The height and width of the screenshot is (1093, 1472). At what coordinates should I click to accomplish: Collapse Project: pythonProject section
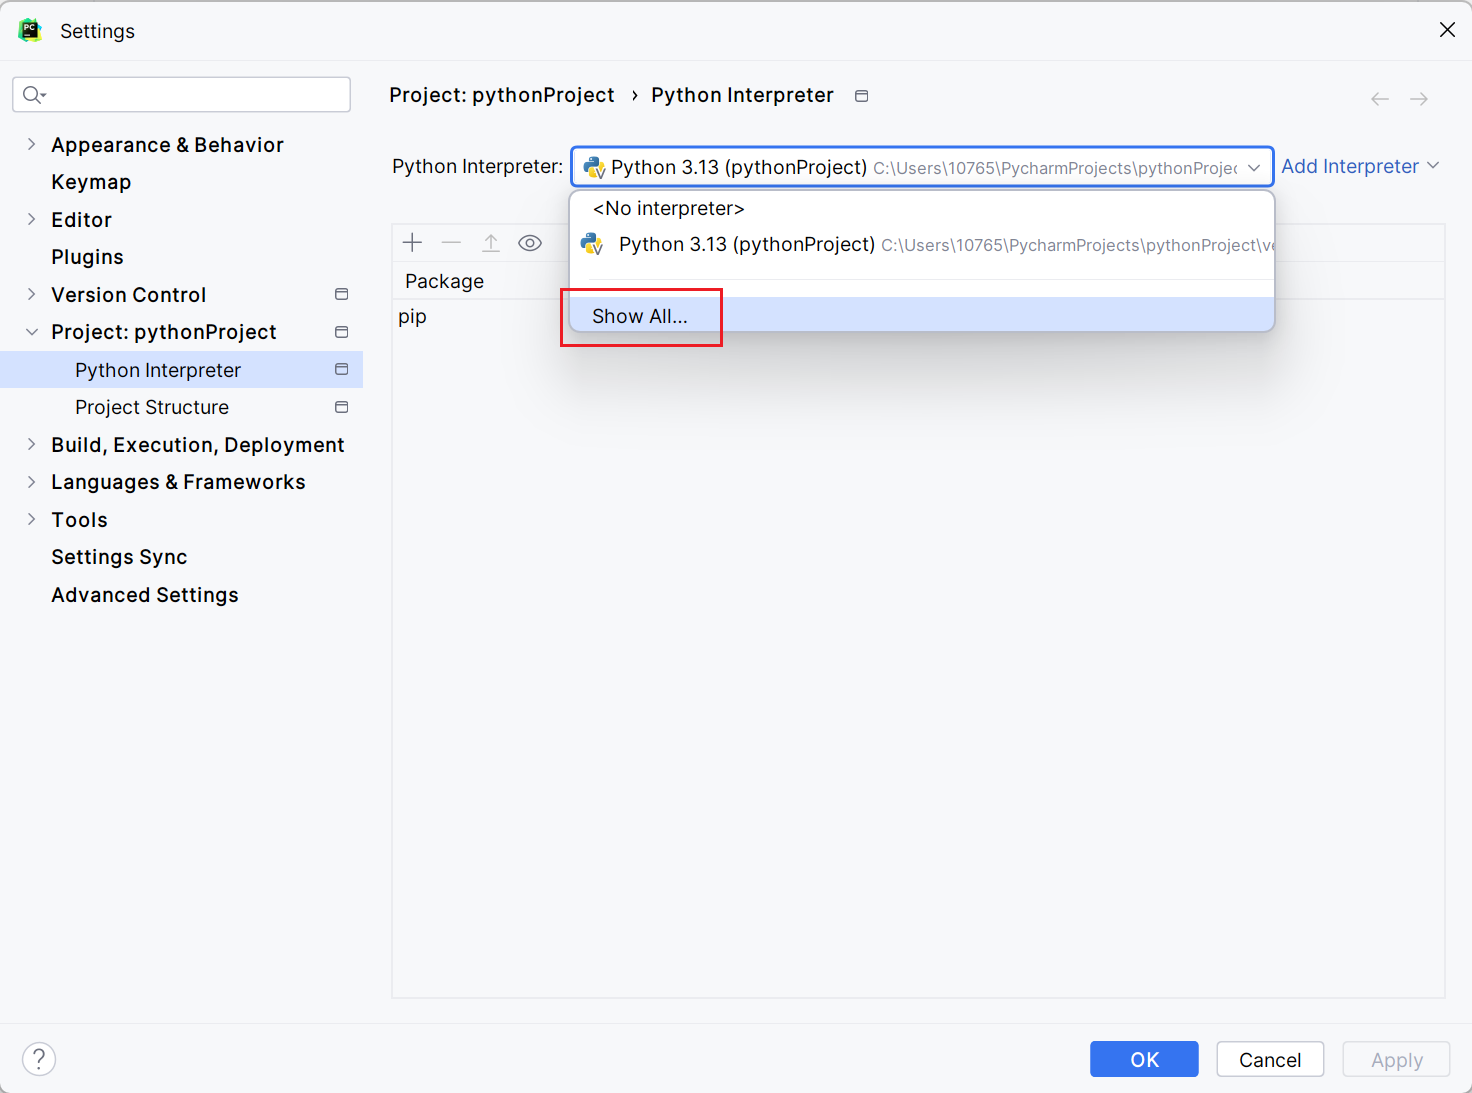(x=31, y=332)
